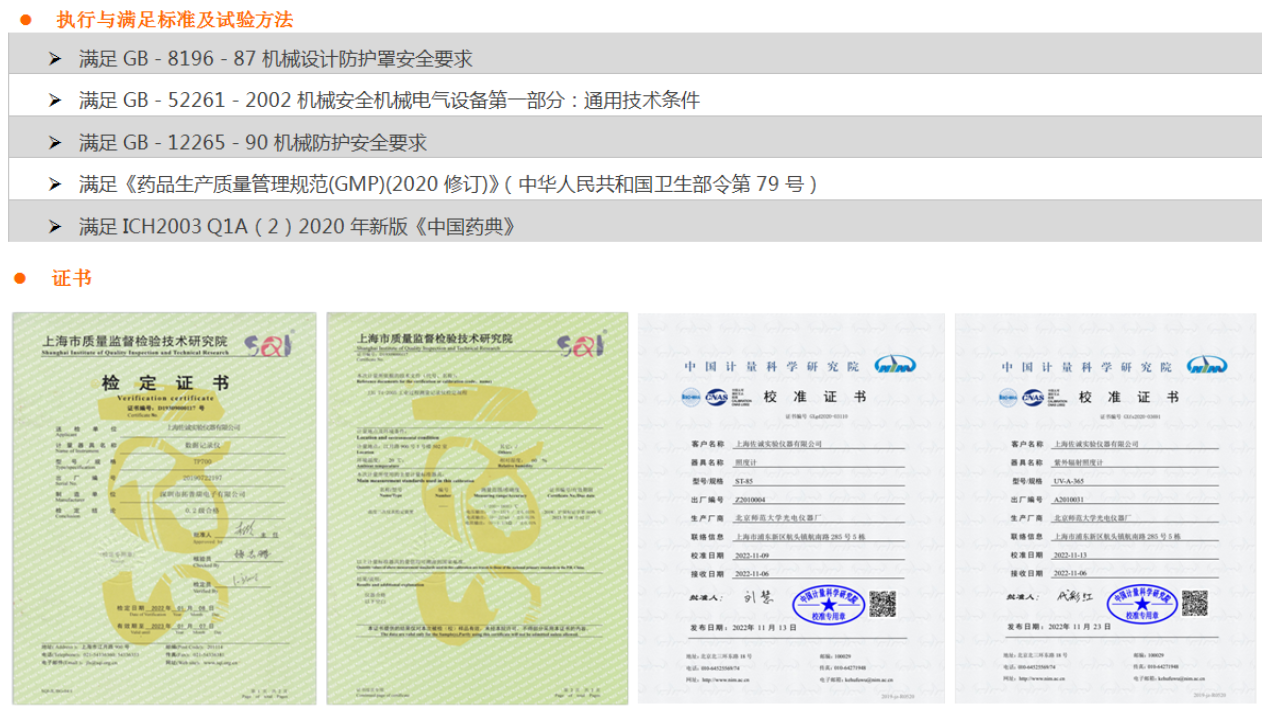Click the orange bullet beside 执行与满足标准及试验方法

coord(27,20)
